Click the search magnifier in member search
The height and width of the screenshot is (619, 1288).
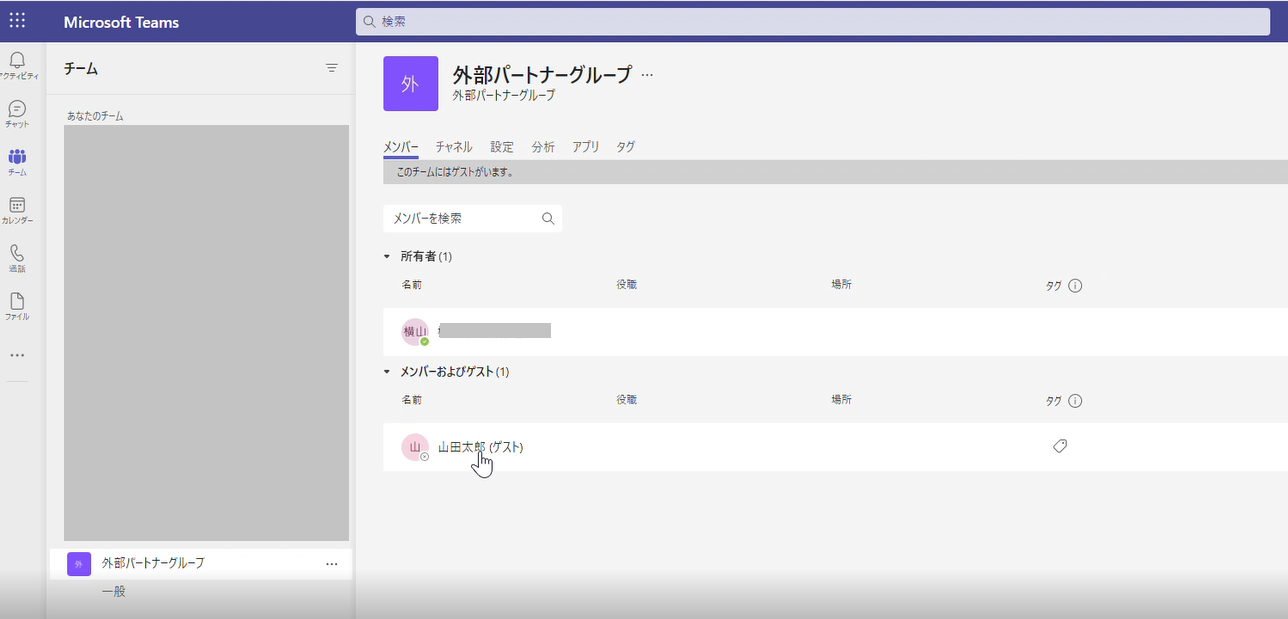pyautogui.click(x=548, y=218)
